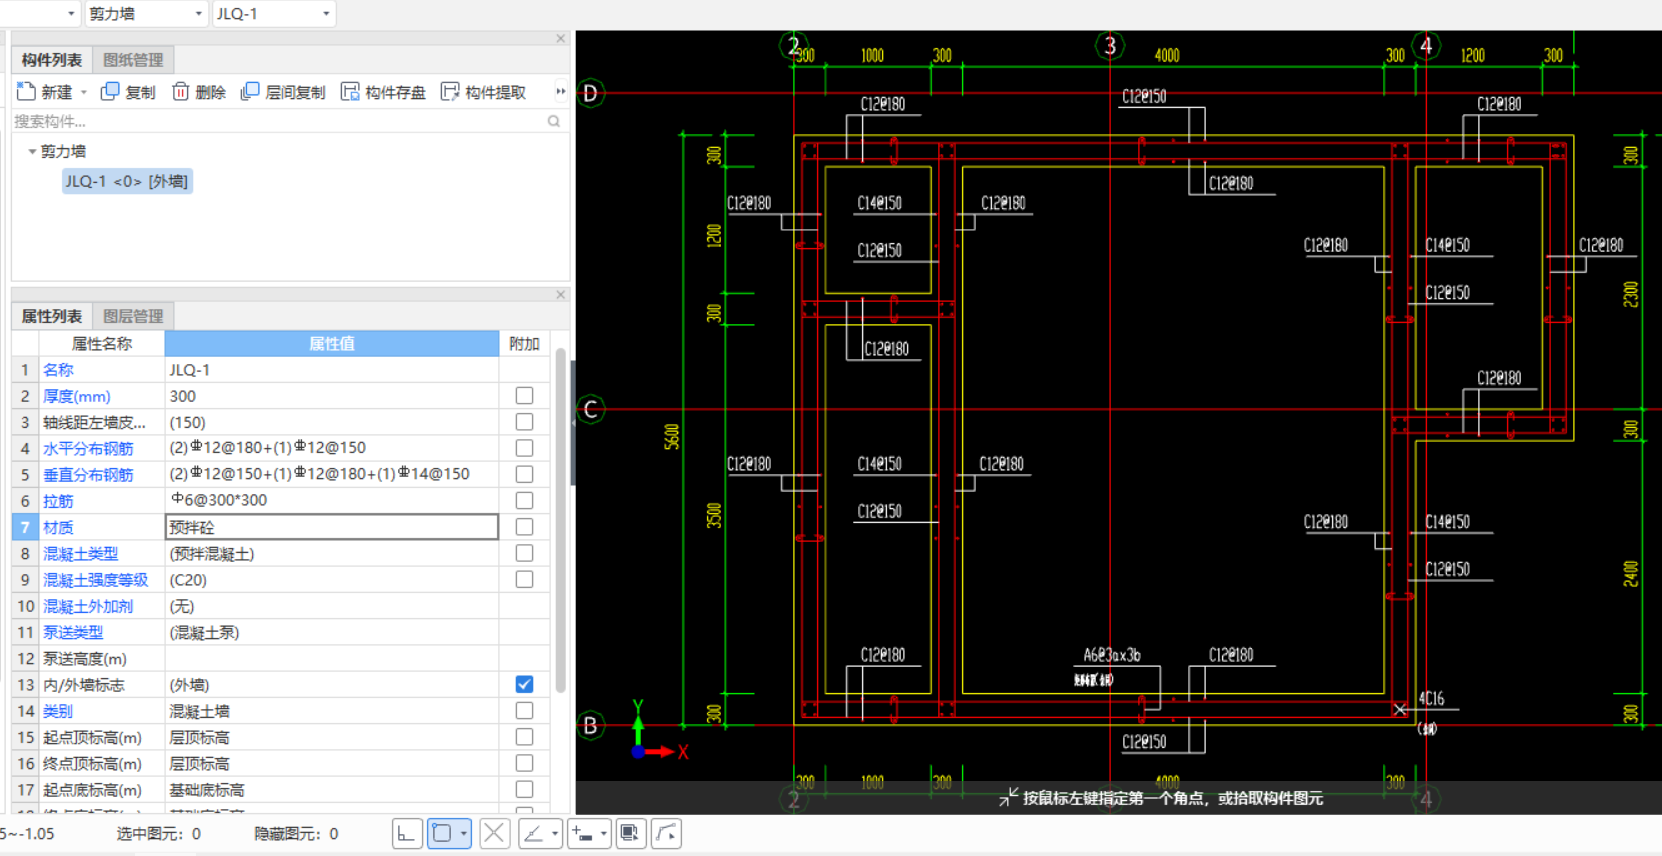Tick 附加 checkbox for 水平分布钢筋 row

point(524,448)
